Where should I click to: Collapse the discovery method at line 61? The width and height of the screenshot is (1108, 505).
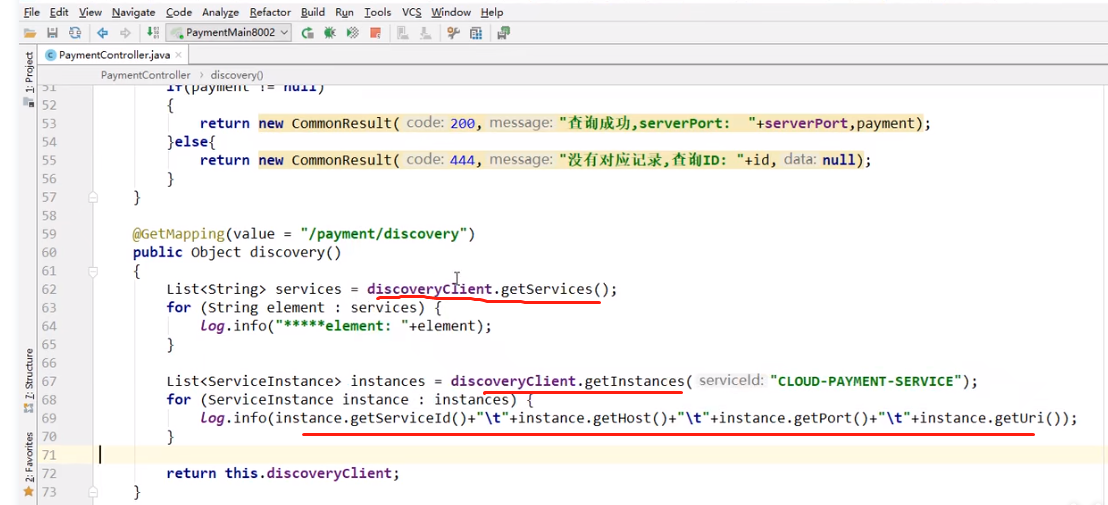coord(93,271)
